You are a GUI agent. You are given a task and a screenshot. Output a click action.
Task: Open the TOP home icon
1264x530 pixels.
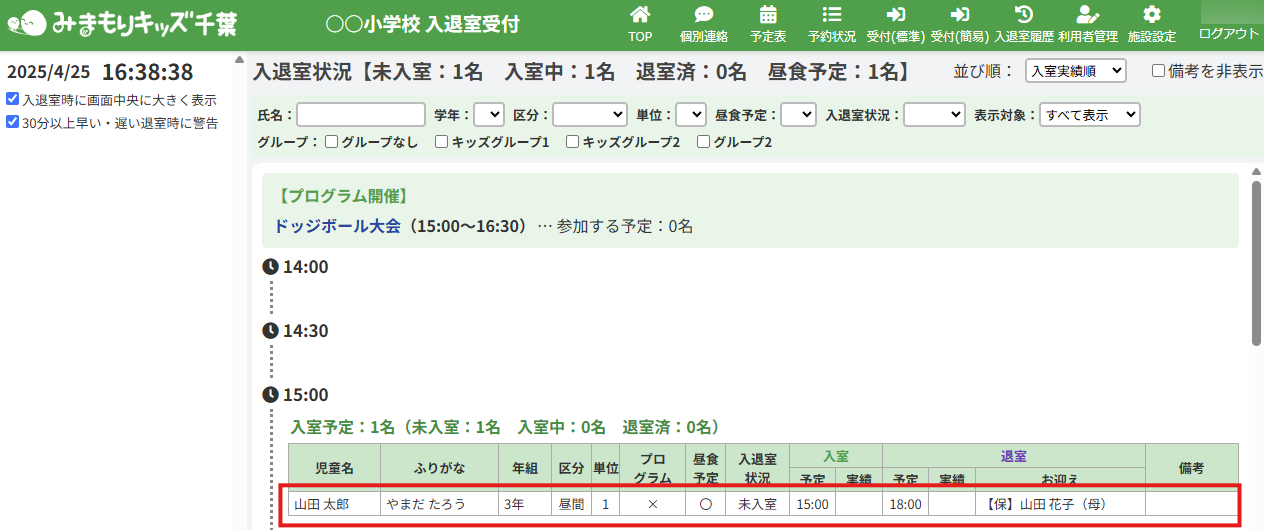(x=640, y=15)
